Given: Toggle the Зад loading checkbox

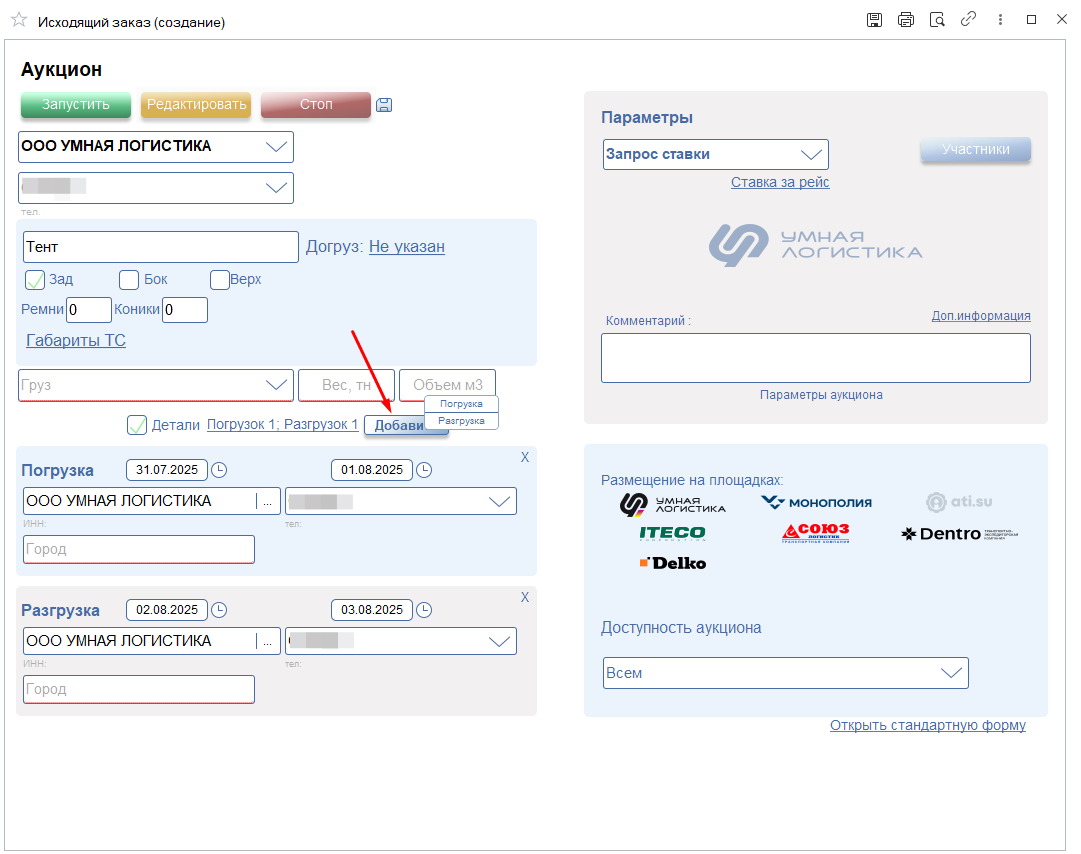Looking at the screenshot, I should 34,280.
